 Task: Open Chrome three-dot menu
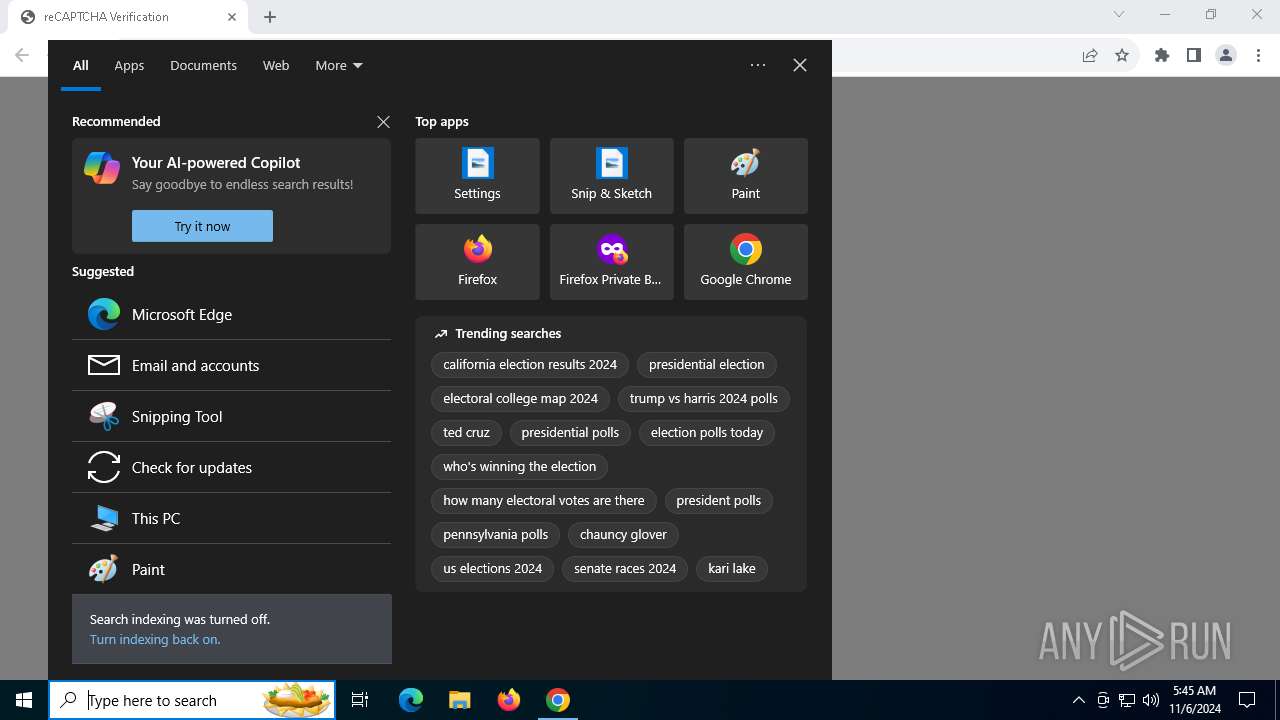(x=1258, y=55)
